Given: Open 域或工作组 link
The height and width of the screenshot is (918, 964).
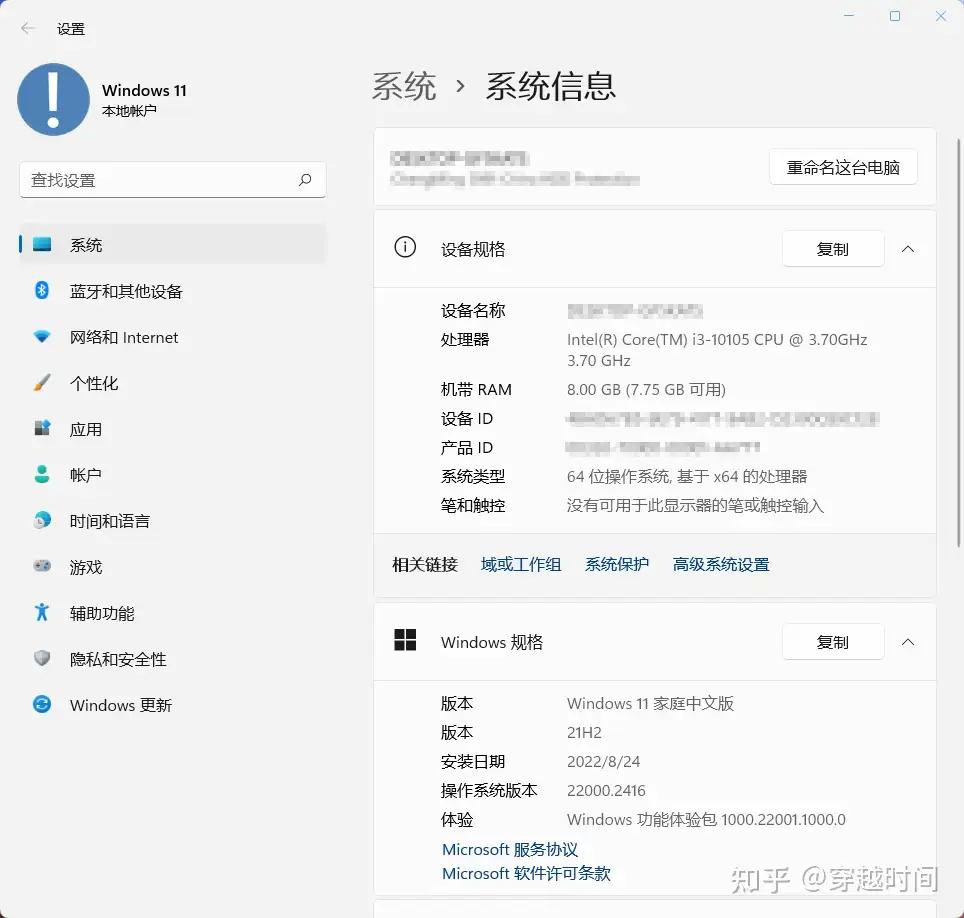Looking at the screenshot, I should point(521,564).
